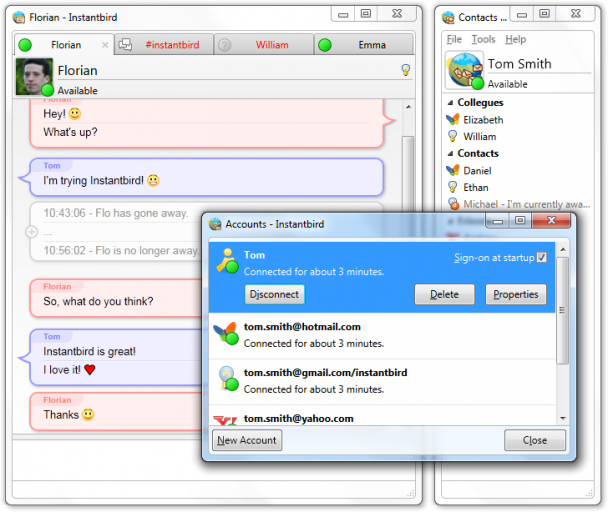Open Properties for Tom account
608x512 pixels.
pyautogui.click(x=517, y=294)
